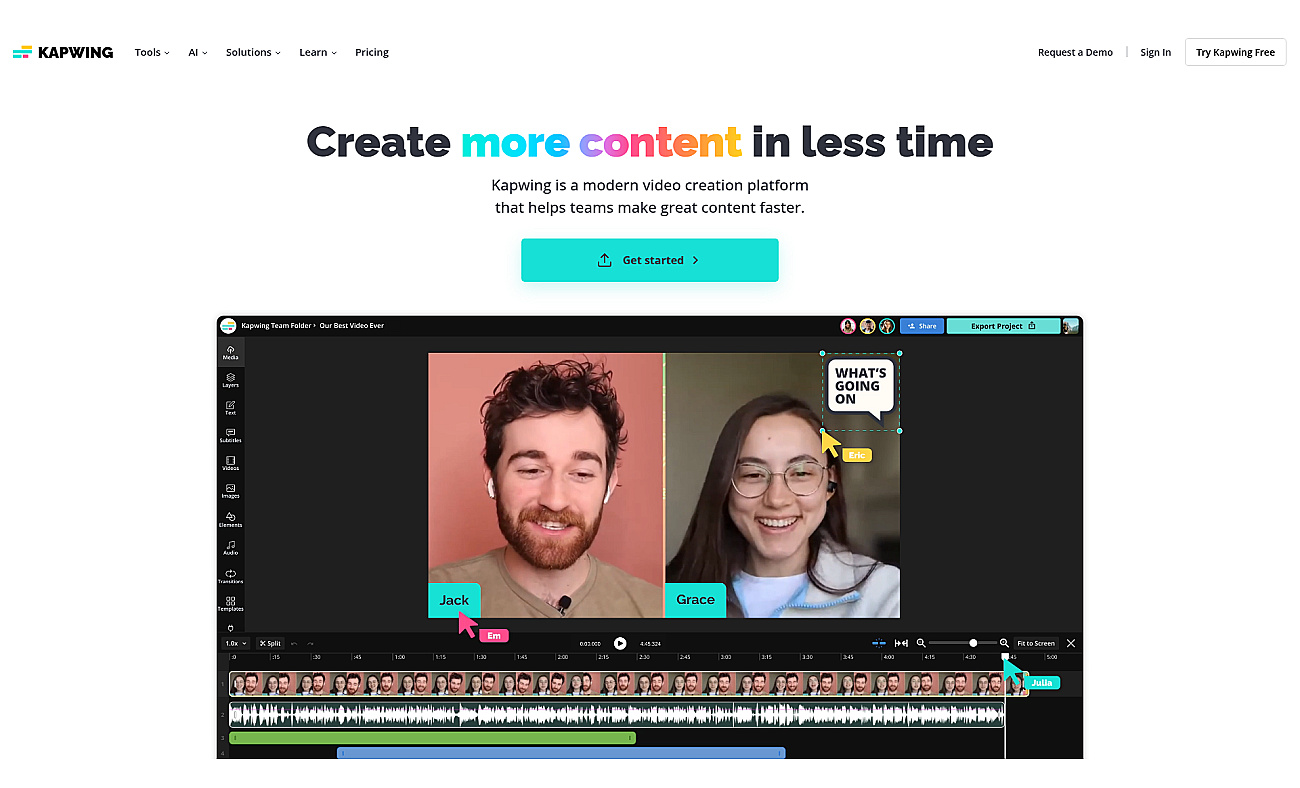Open the Media panel in the editor sidebar
1300x788 pixels.
tap(230, 352)
